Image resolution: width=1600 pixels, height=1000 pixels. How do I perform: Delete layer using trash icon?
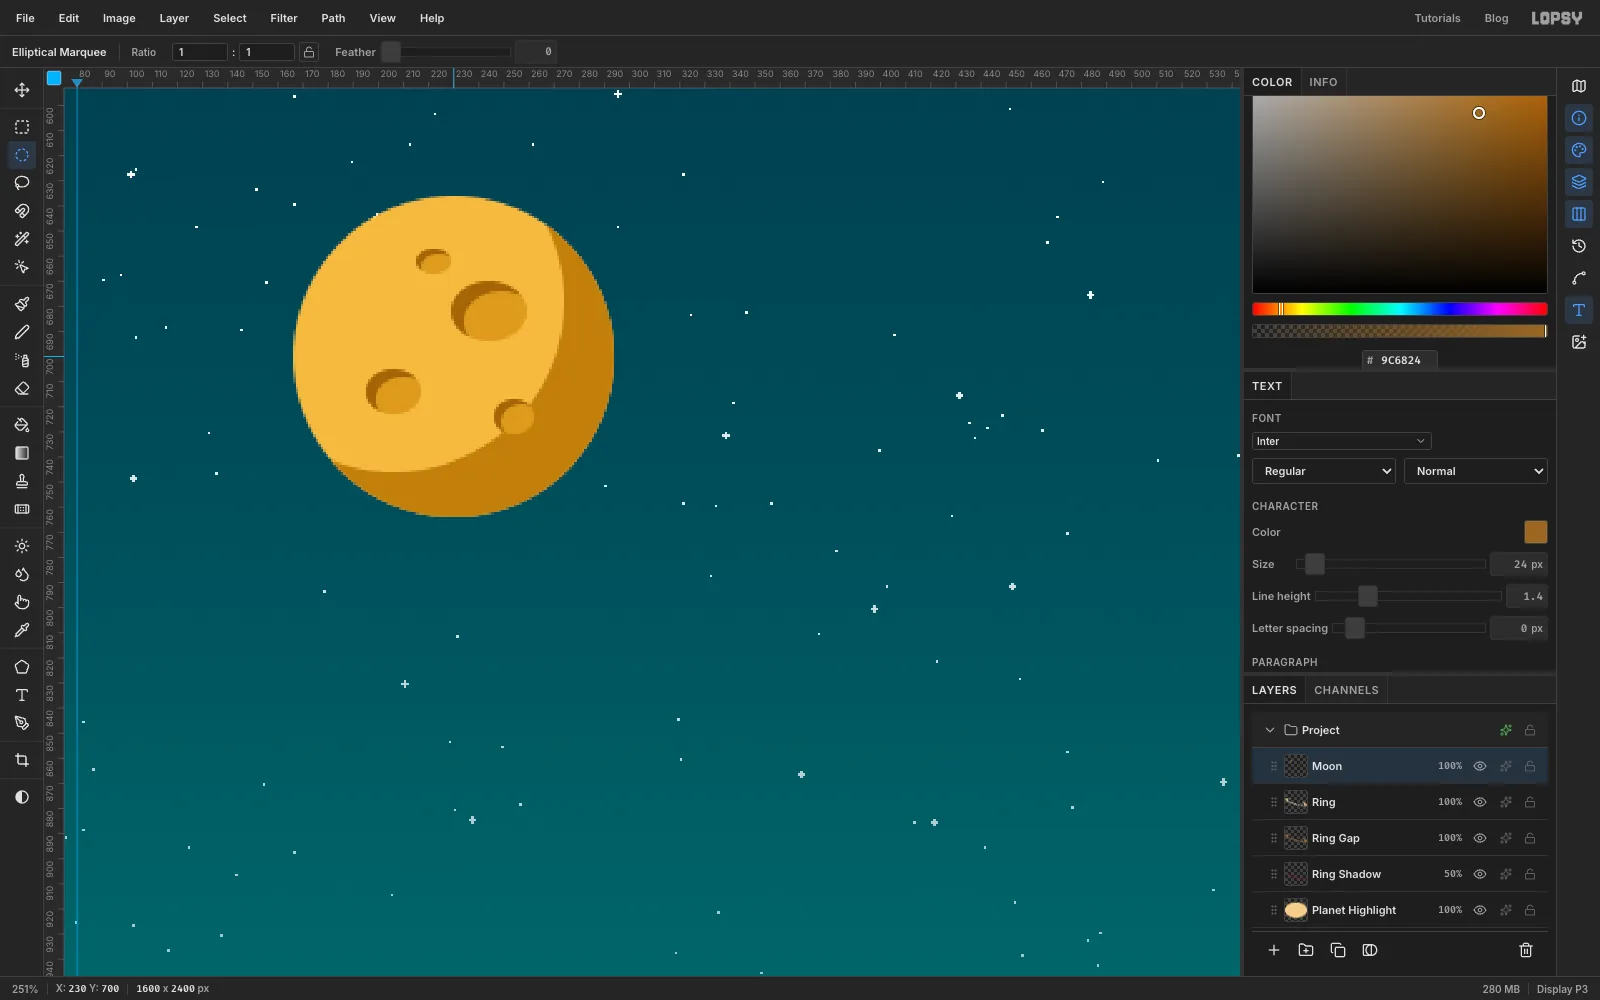pos(1526,950)
